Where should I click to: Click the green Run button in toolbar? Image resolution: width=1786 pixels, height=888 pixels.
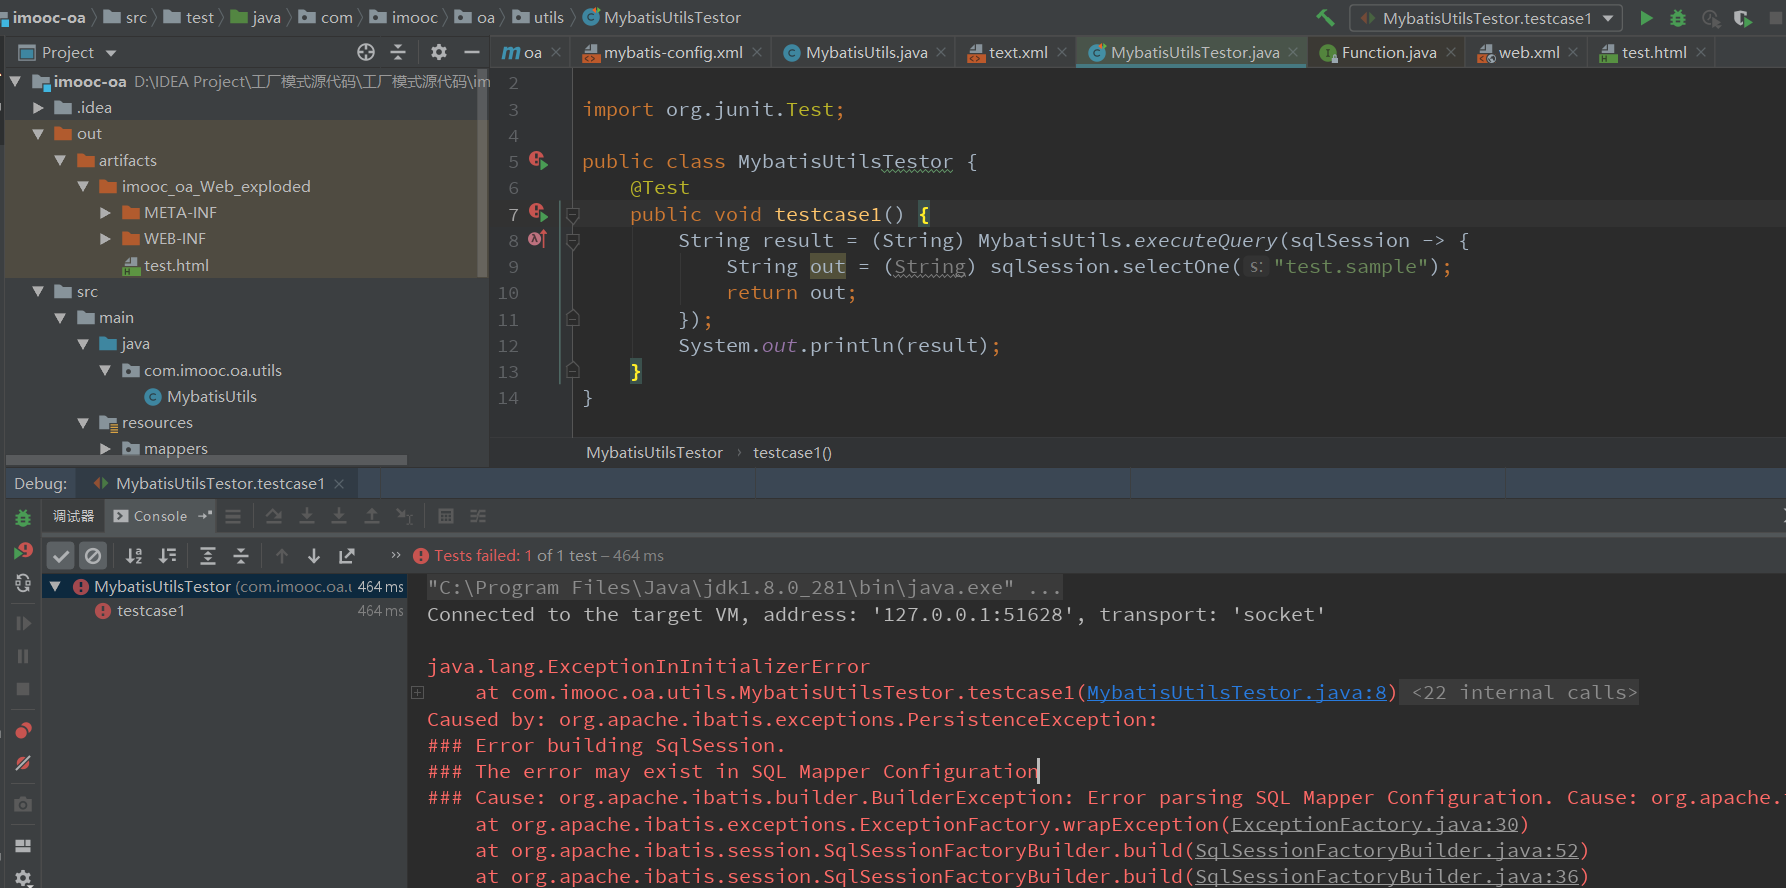(1646, 18)
